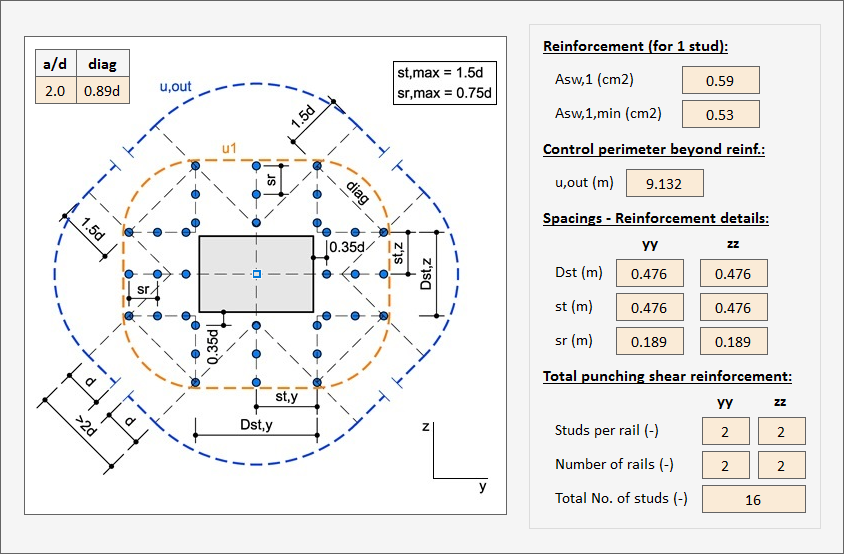Click the 'diag' label on diagram
This screenshot has height=554, width=844.
(357, 193)
